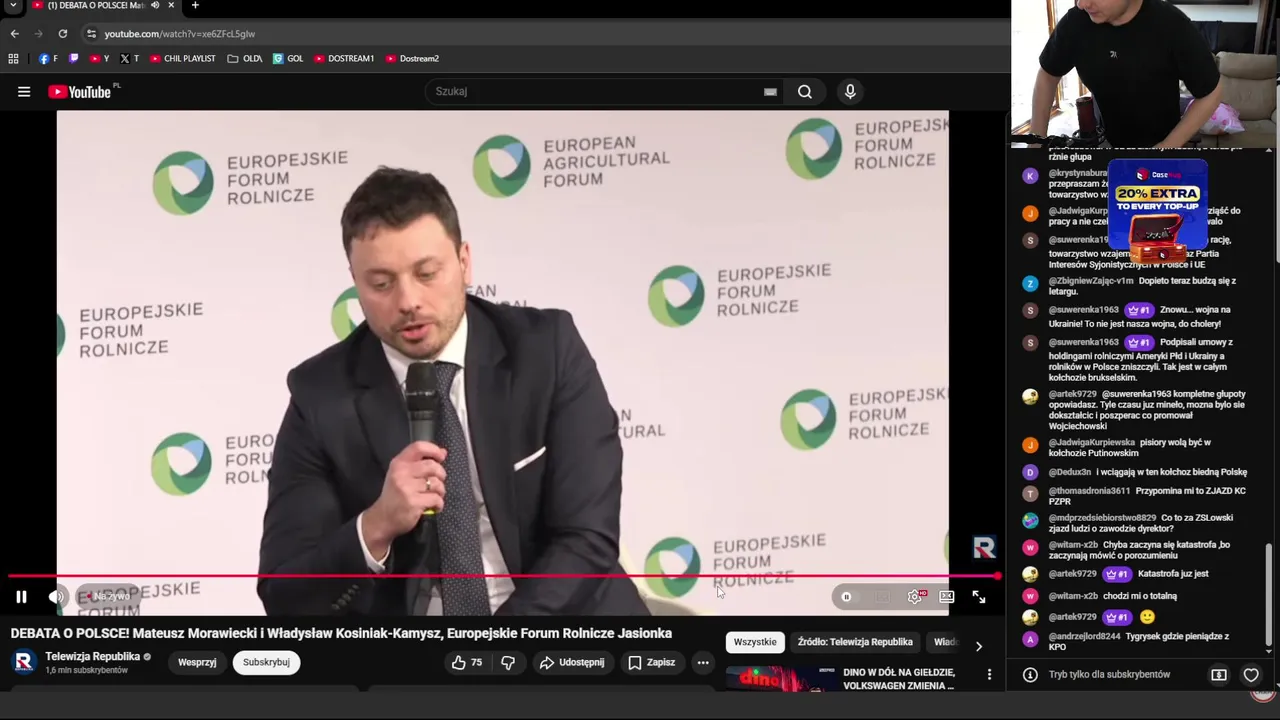Viewport: 1280px width, 720px height.
Task: Open @ZbigniewZając-v1m chat avatar
Action: 1030,284
